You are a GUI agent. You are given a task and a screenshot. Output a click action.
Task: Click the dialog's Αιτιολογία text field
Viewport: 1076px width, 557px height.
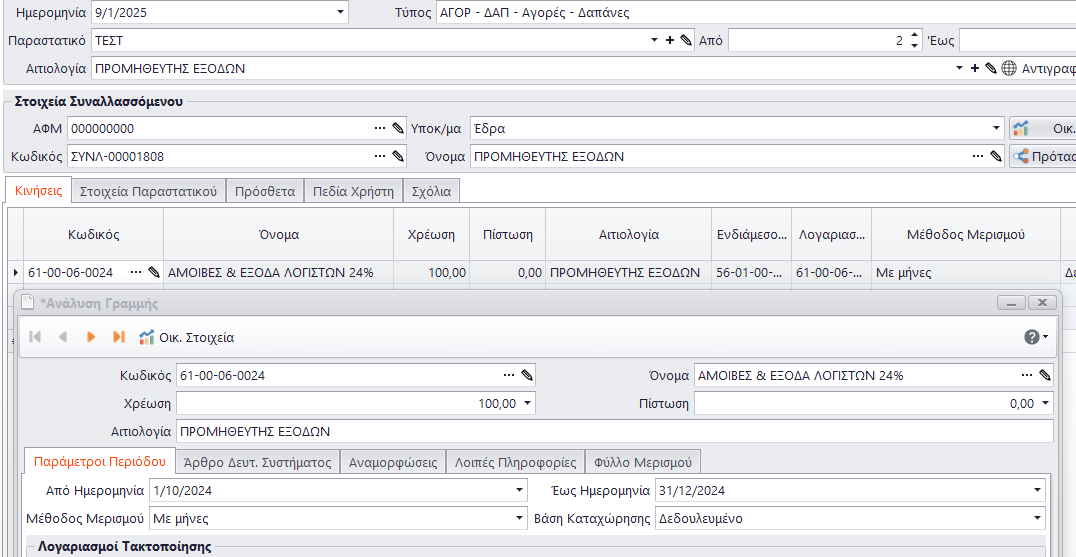(x=614, y=431)
